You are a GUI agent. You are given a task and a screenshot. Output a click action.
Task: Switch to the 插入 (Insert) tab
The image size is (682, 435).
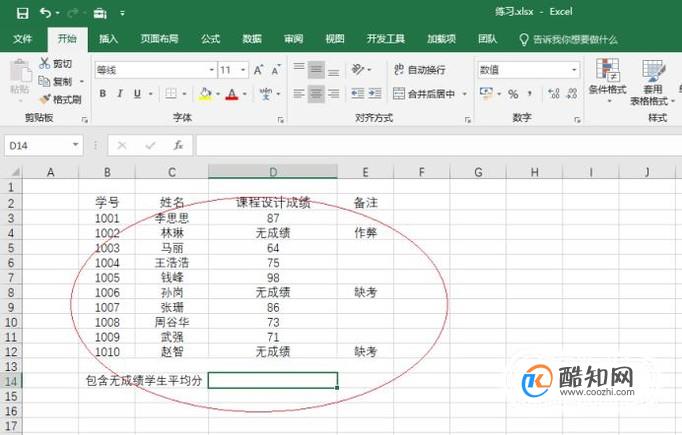[x=108, y=39]
